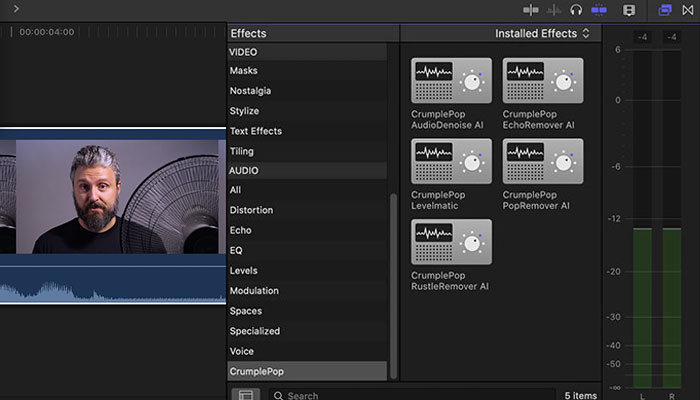The height and width of the screenshot is (400, 700).
Task: Select the Tiling video category
Action: click(x=307, y=151)
